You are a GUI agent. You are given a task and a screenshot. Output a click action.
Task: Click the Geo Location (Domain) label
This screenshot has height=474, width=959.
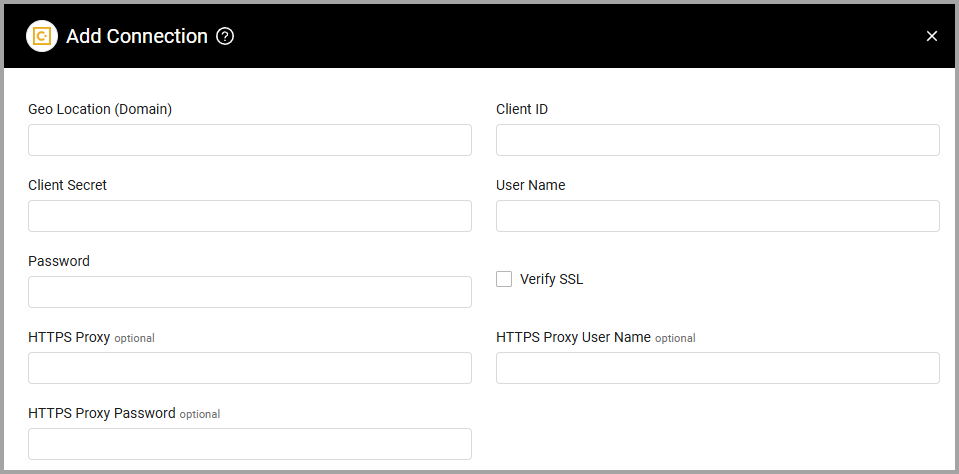coord(100,109)
